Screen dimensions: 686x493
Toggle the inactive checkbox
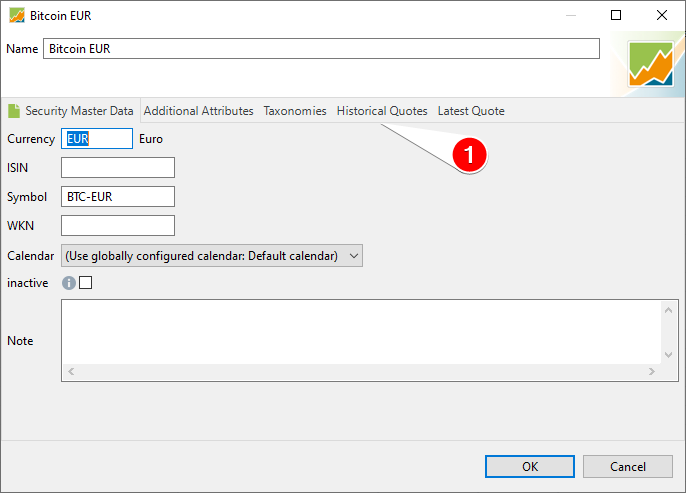[86, 283]
